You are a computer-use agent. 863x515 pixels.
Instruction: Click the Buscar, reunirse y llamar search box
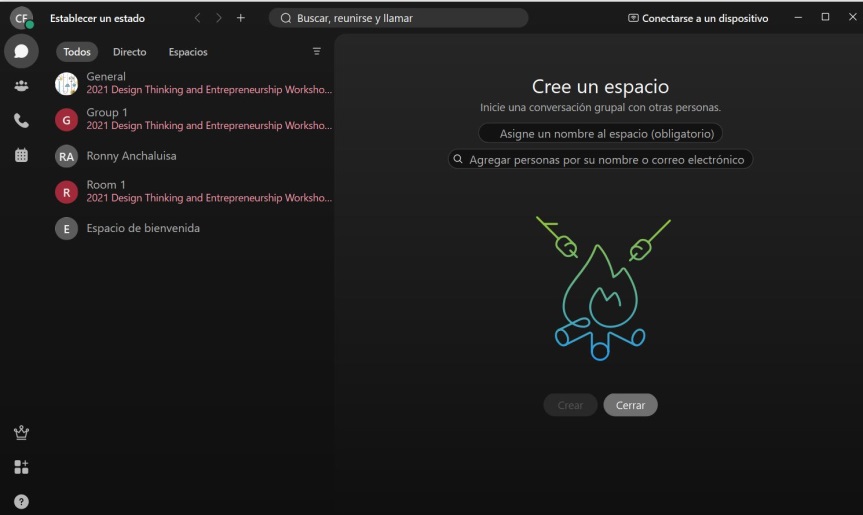click(398, 18)
